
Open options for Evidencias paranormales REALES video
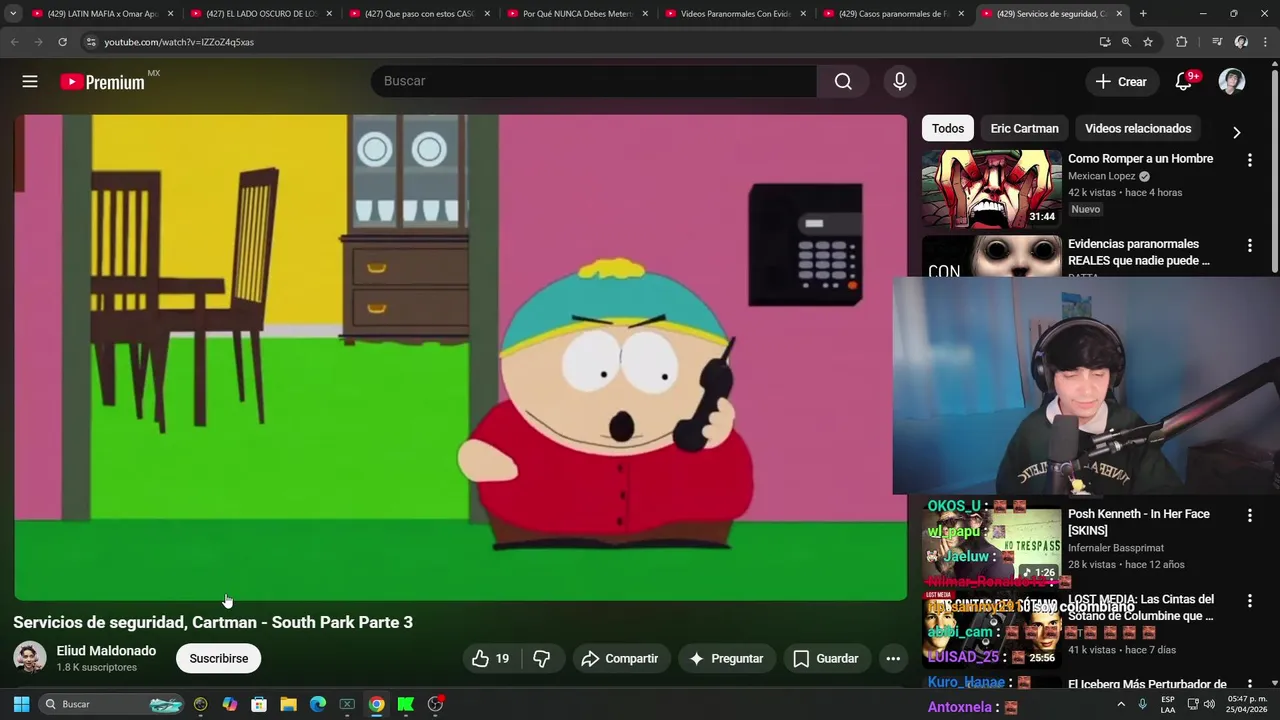coord(1249,245)
